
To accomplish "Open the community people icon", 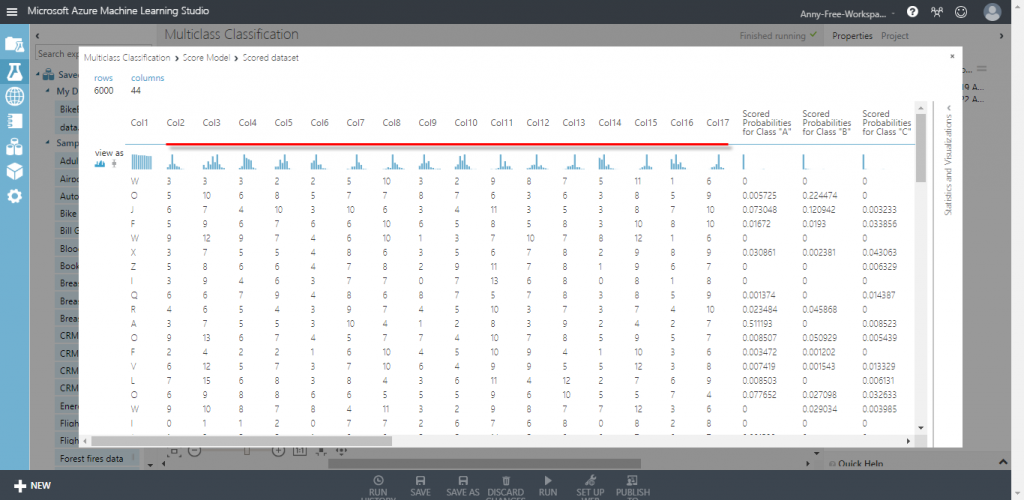I will pyautogui.click(x=937, y=12).
